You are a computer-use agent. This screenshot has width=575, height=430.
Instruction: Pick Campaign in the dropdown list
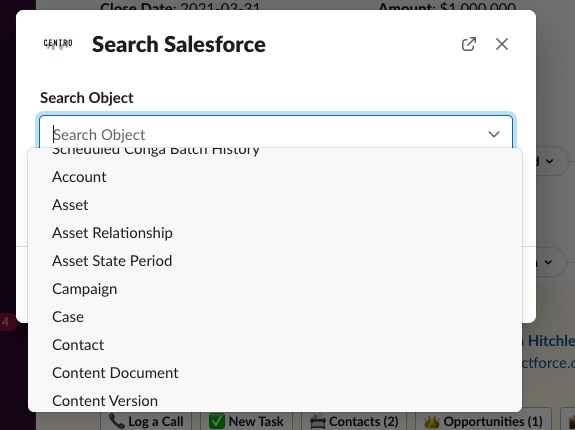[x=275, y=289]
